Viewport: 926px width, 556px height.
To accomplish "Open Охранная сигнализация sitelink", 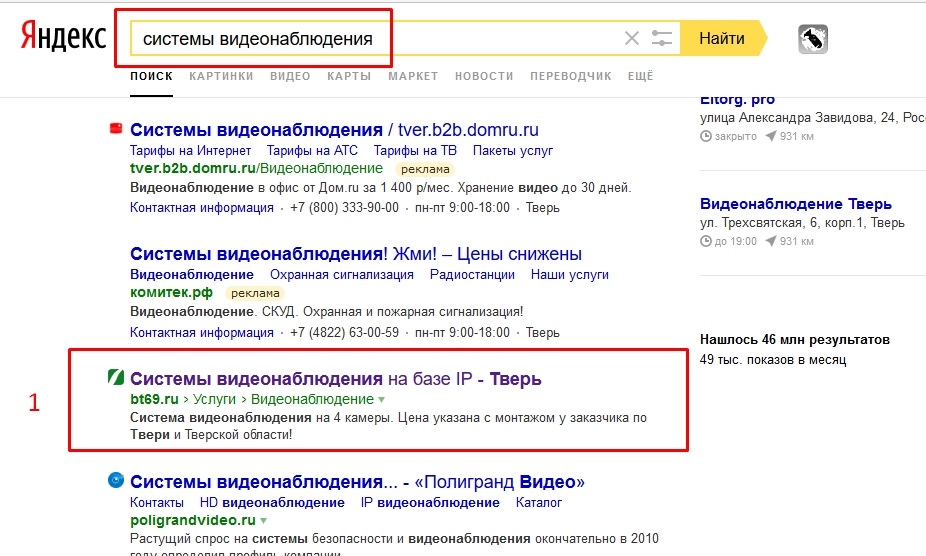I will 342,275.
